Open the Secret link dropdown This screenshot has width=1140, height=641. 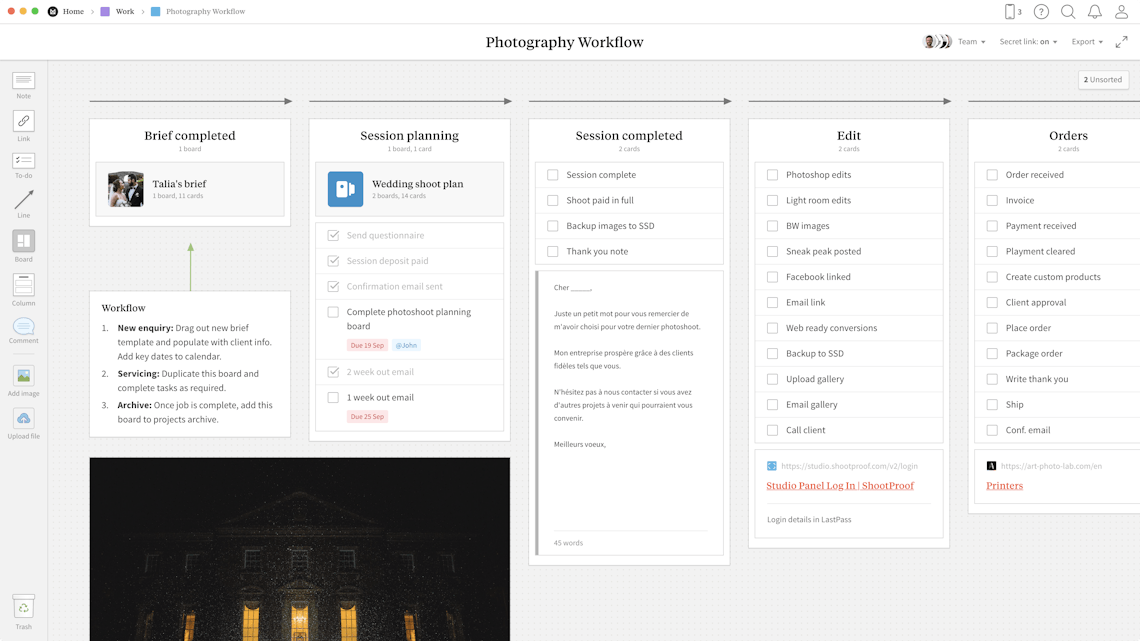(1028, 41)
